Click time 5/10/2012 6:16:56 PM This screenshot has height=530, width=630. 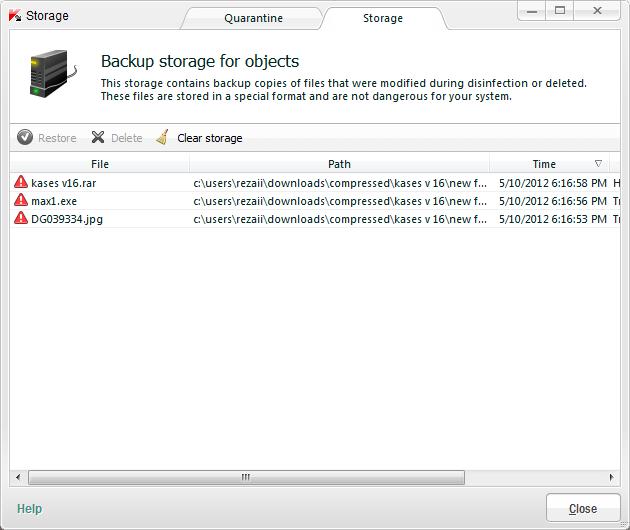(x=553, y=201)
